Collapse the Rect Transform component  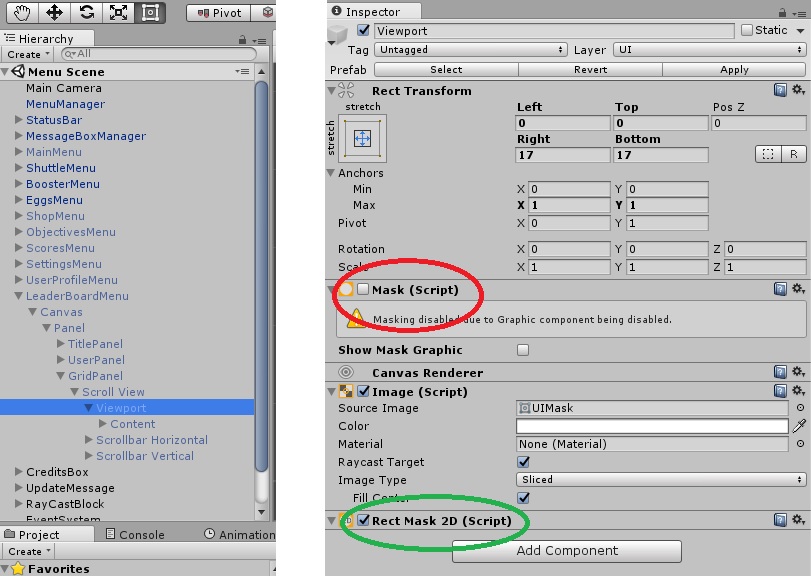332,90
